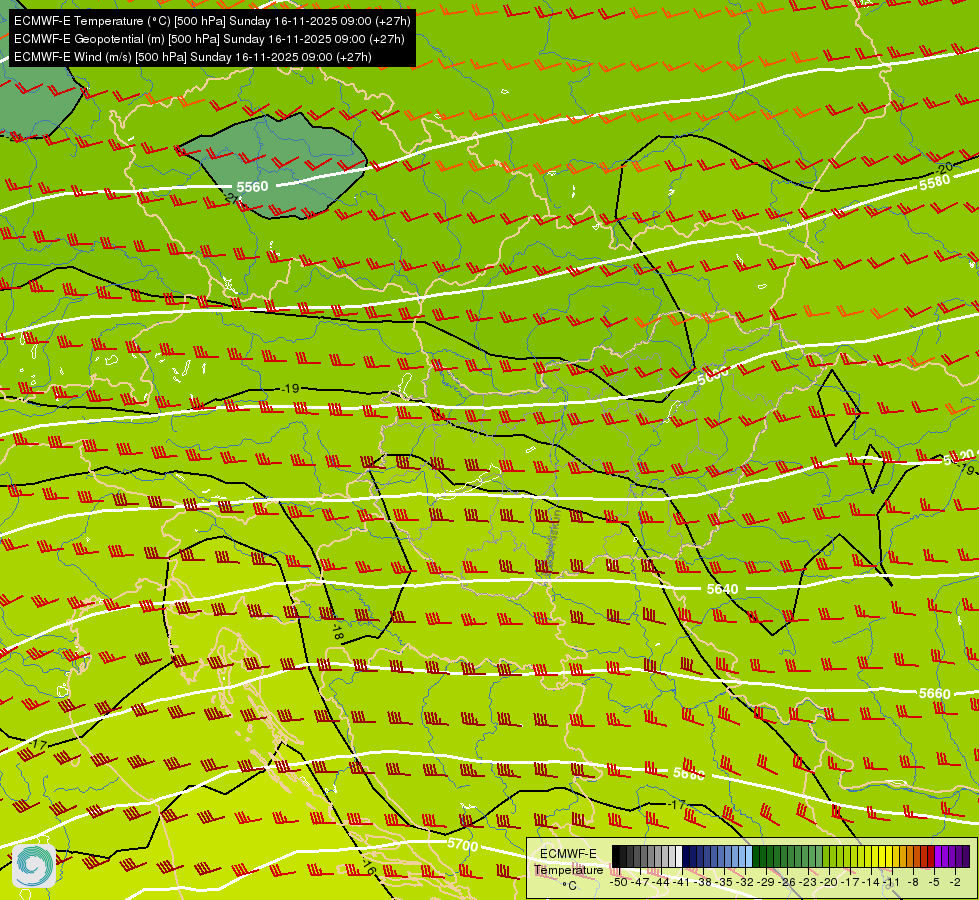
Task: Select the ECMWF-E Geopotential 500 hPa title line
Action: [209, 39]
